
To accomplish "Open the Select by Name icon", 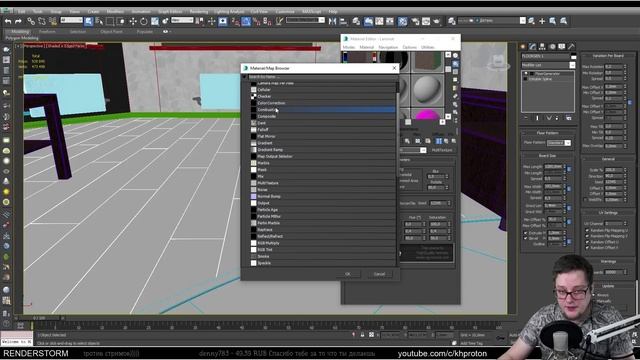I will click(99, 21).
